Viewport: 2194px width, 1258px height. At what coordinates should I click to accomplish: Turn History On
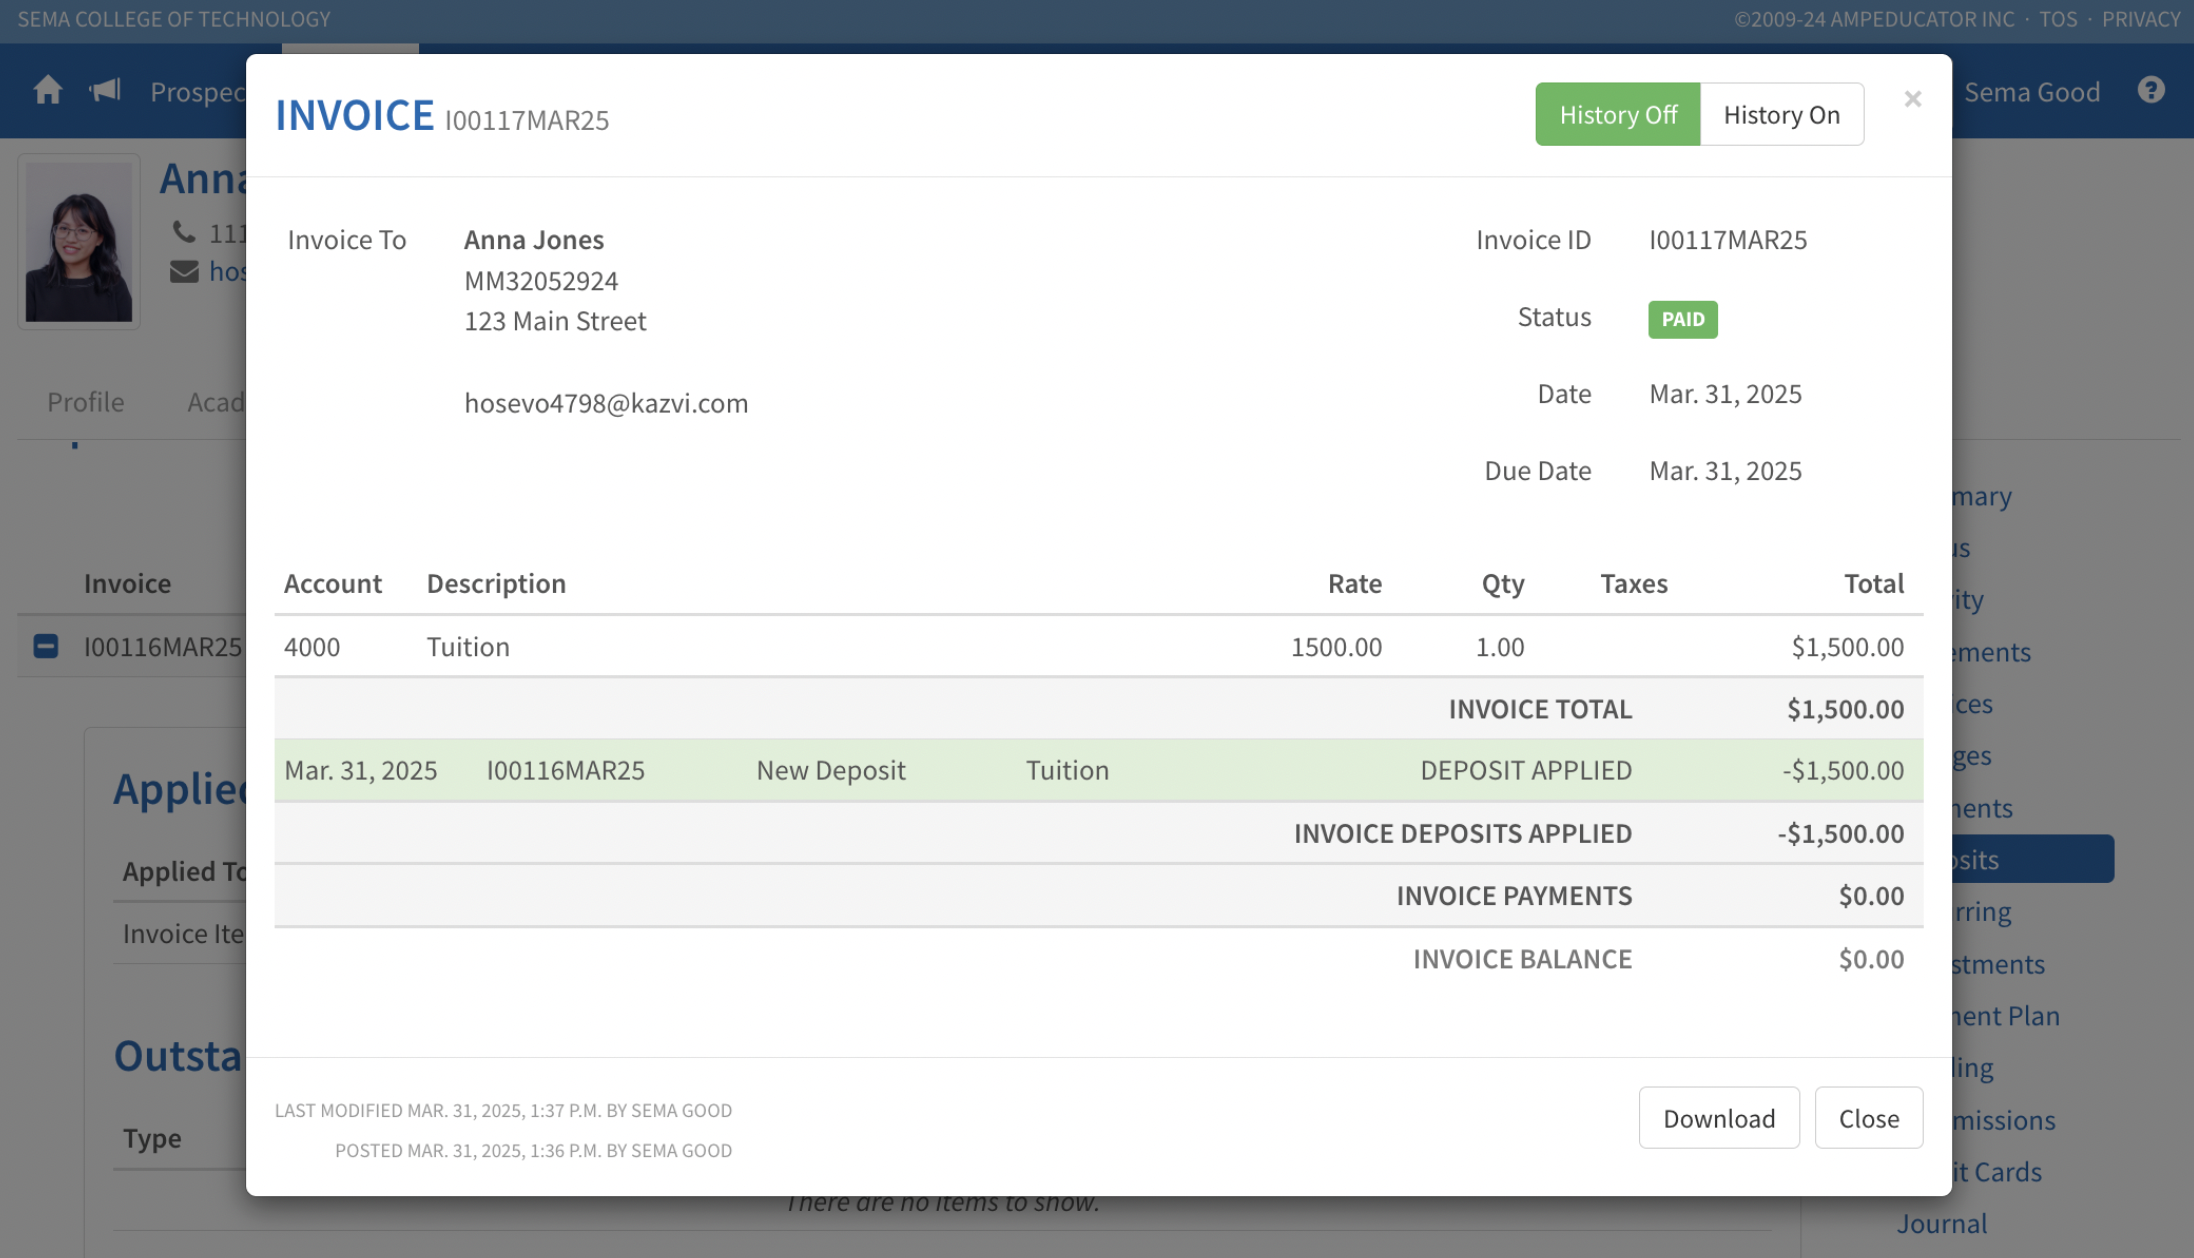1781,114
